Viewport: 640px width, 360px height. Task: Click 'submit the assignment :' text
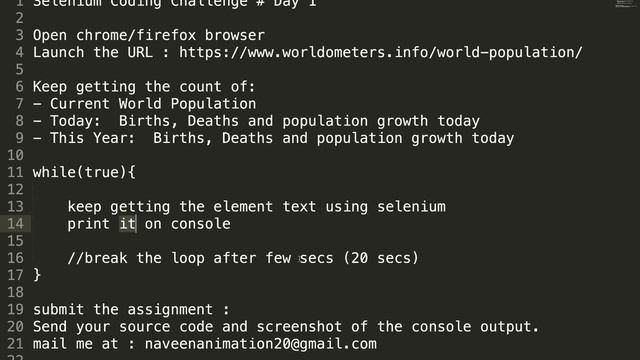click(131, 309)
